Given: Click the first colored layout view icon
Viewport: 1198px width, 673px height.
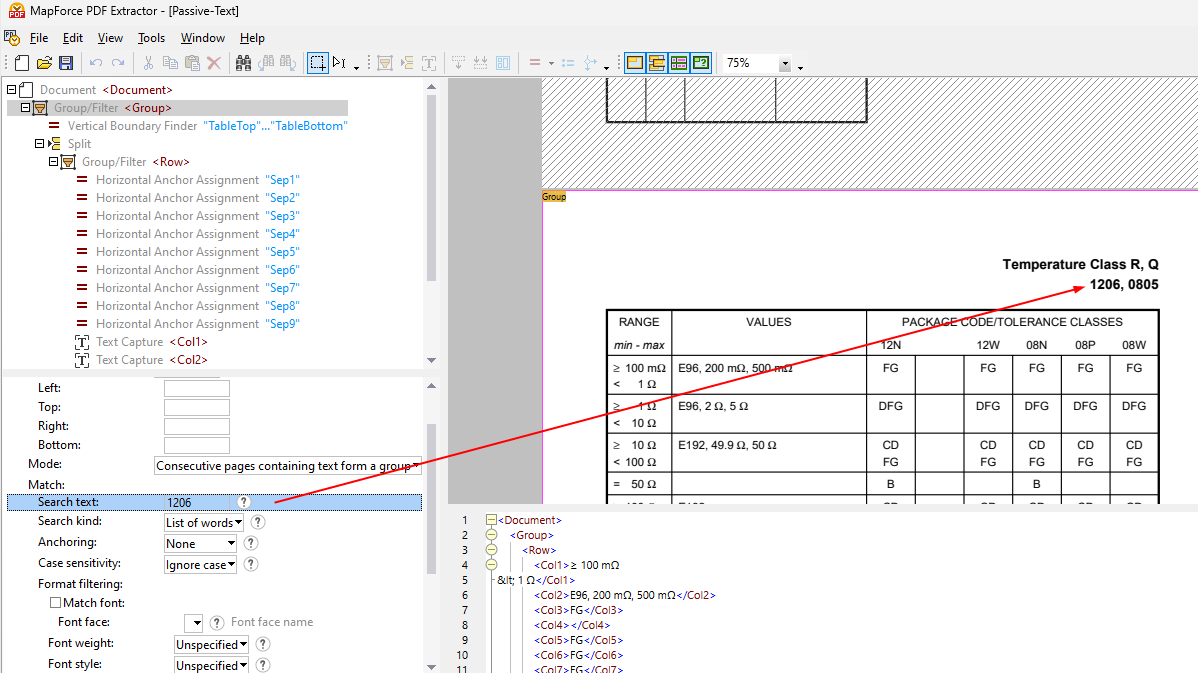Looking at the screenshot, I should (x=634, y=62).
